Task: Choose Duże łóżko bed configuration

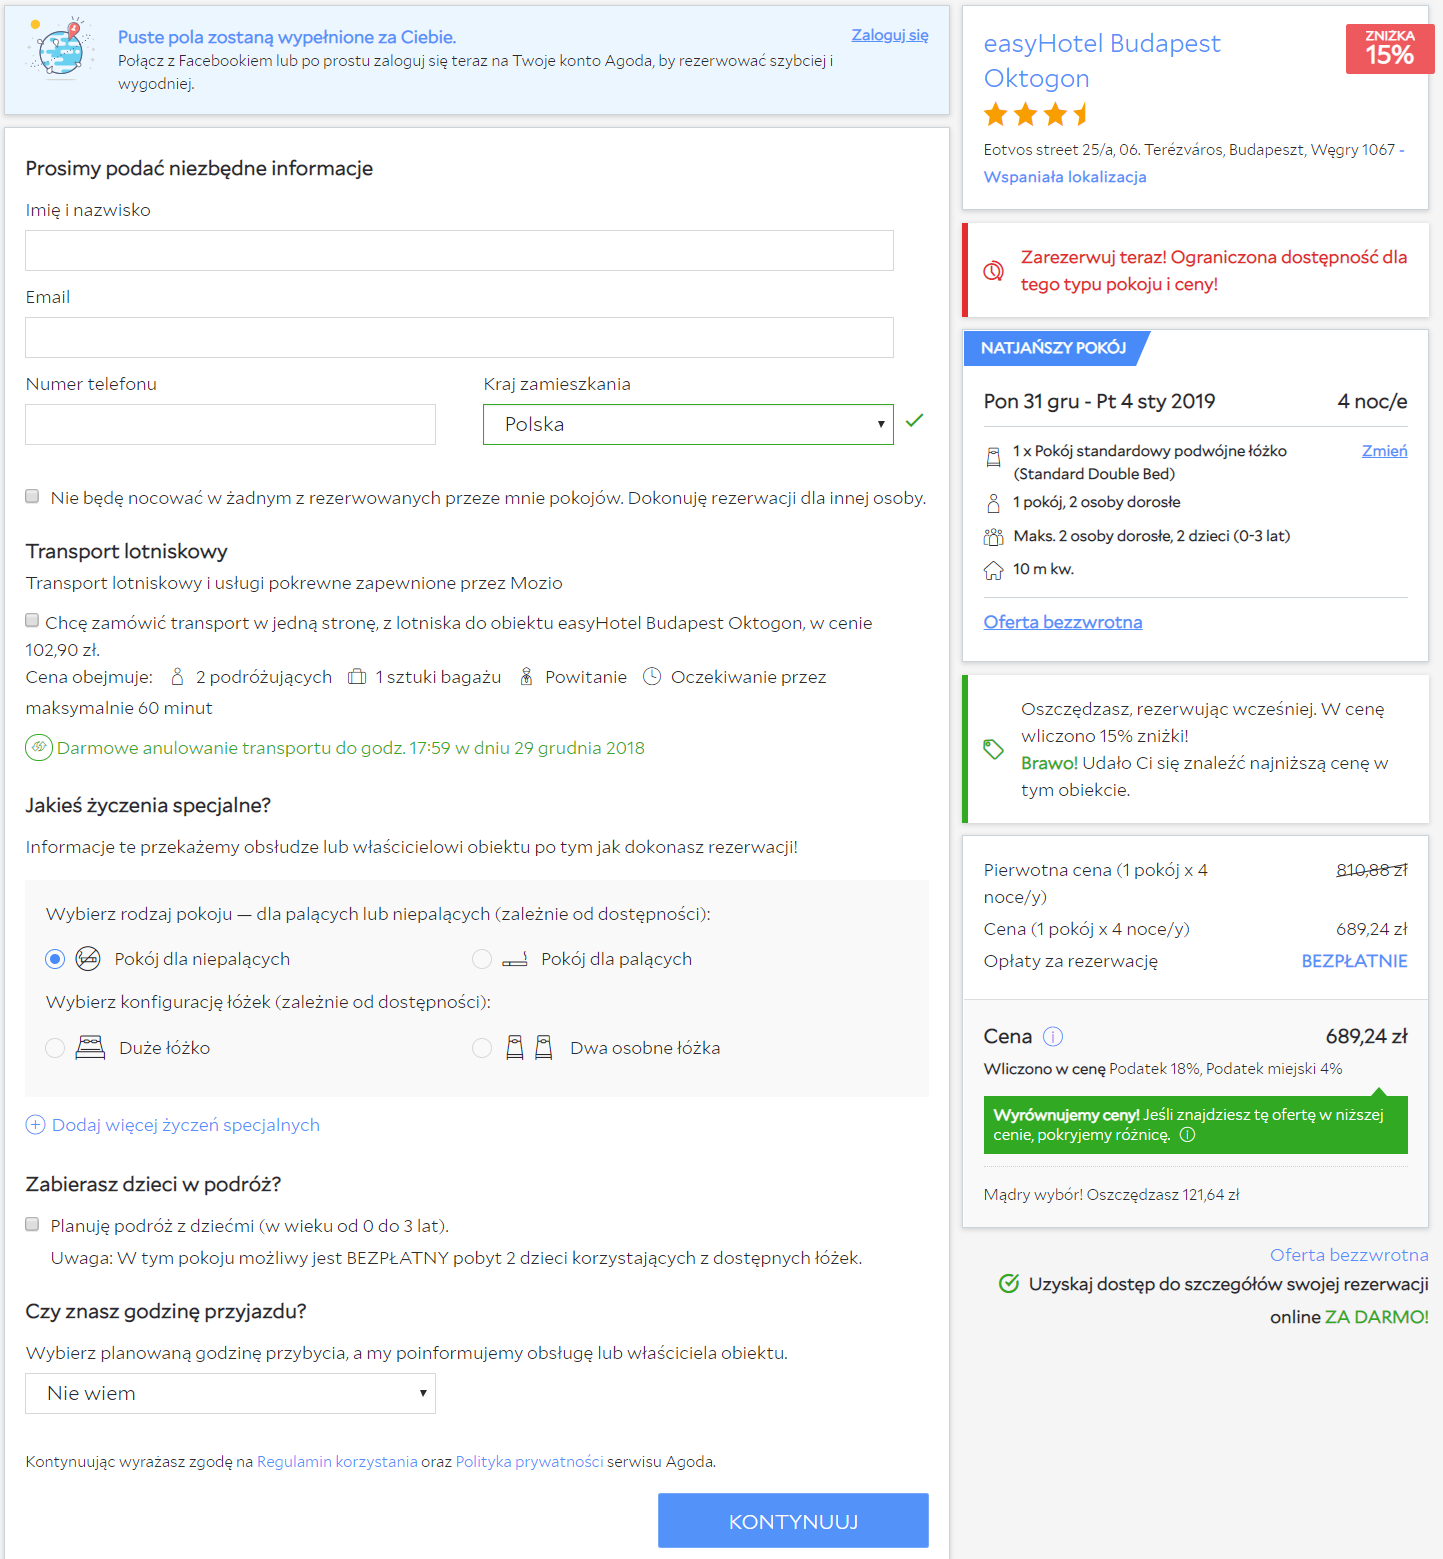Action: click(x=55, y=1048)
